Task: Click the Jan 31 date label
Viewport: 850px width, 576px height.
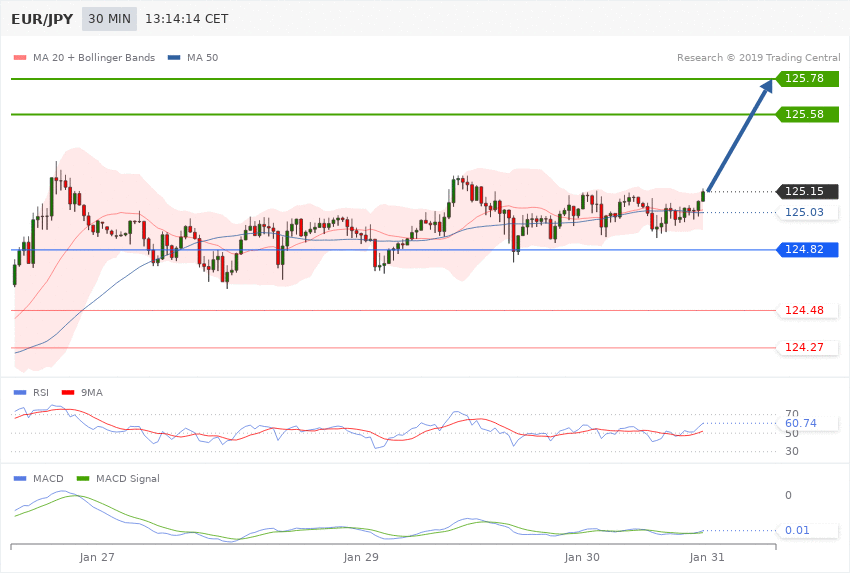Action: (x=707, y=558)
